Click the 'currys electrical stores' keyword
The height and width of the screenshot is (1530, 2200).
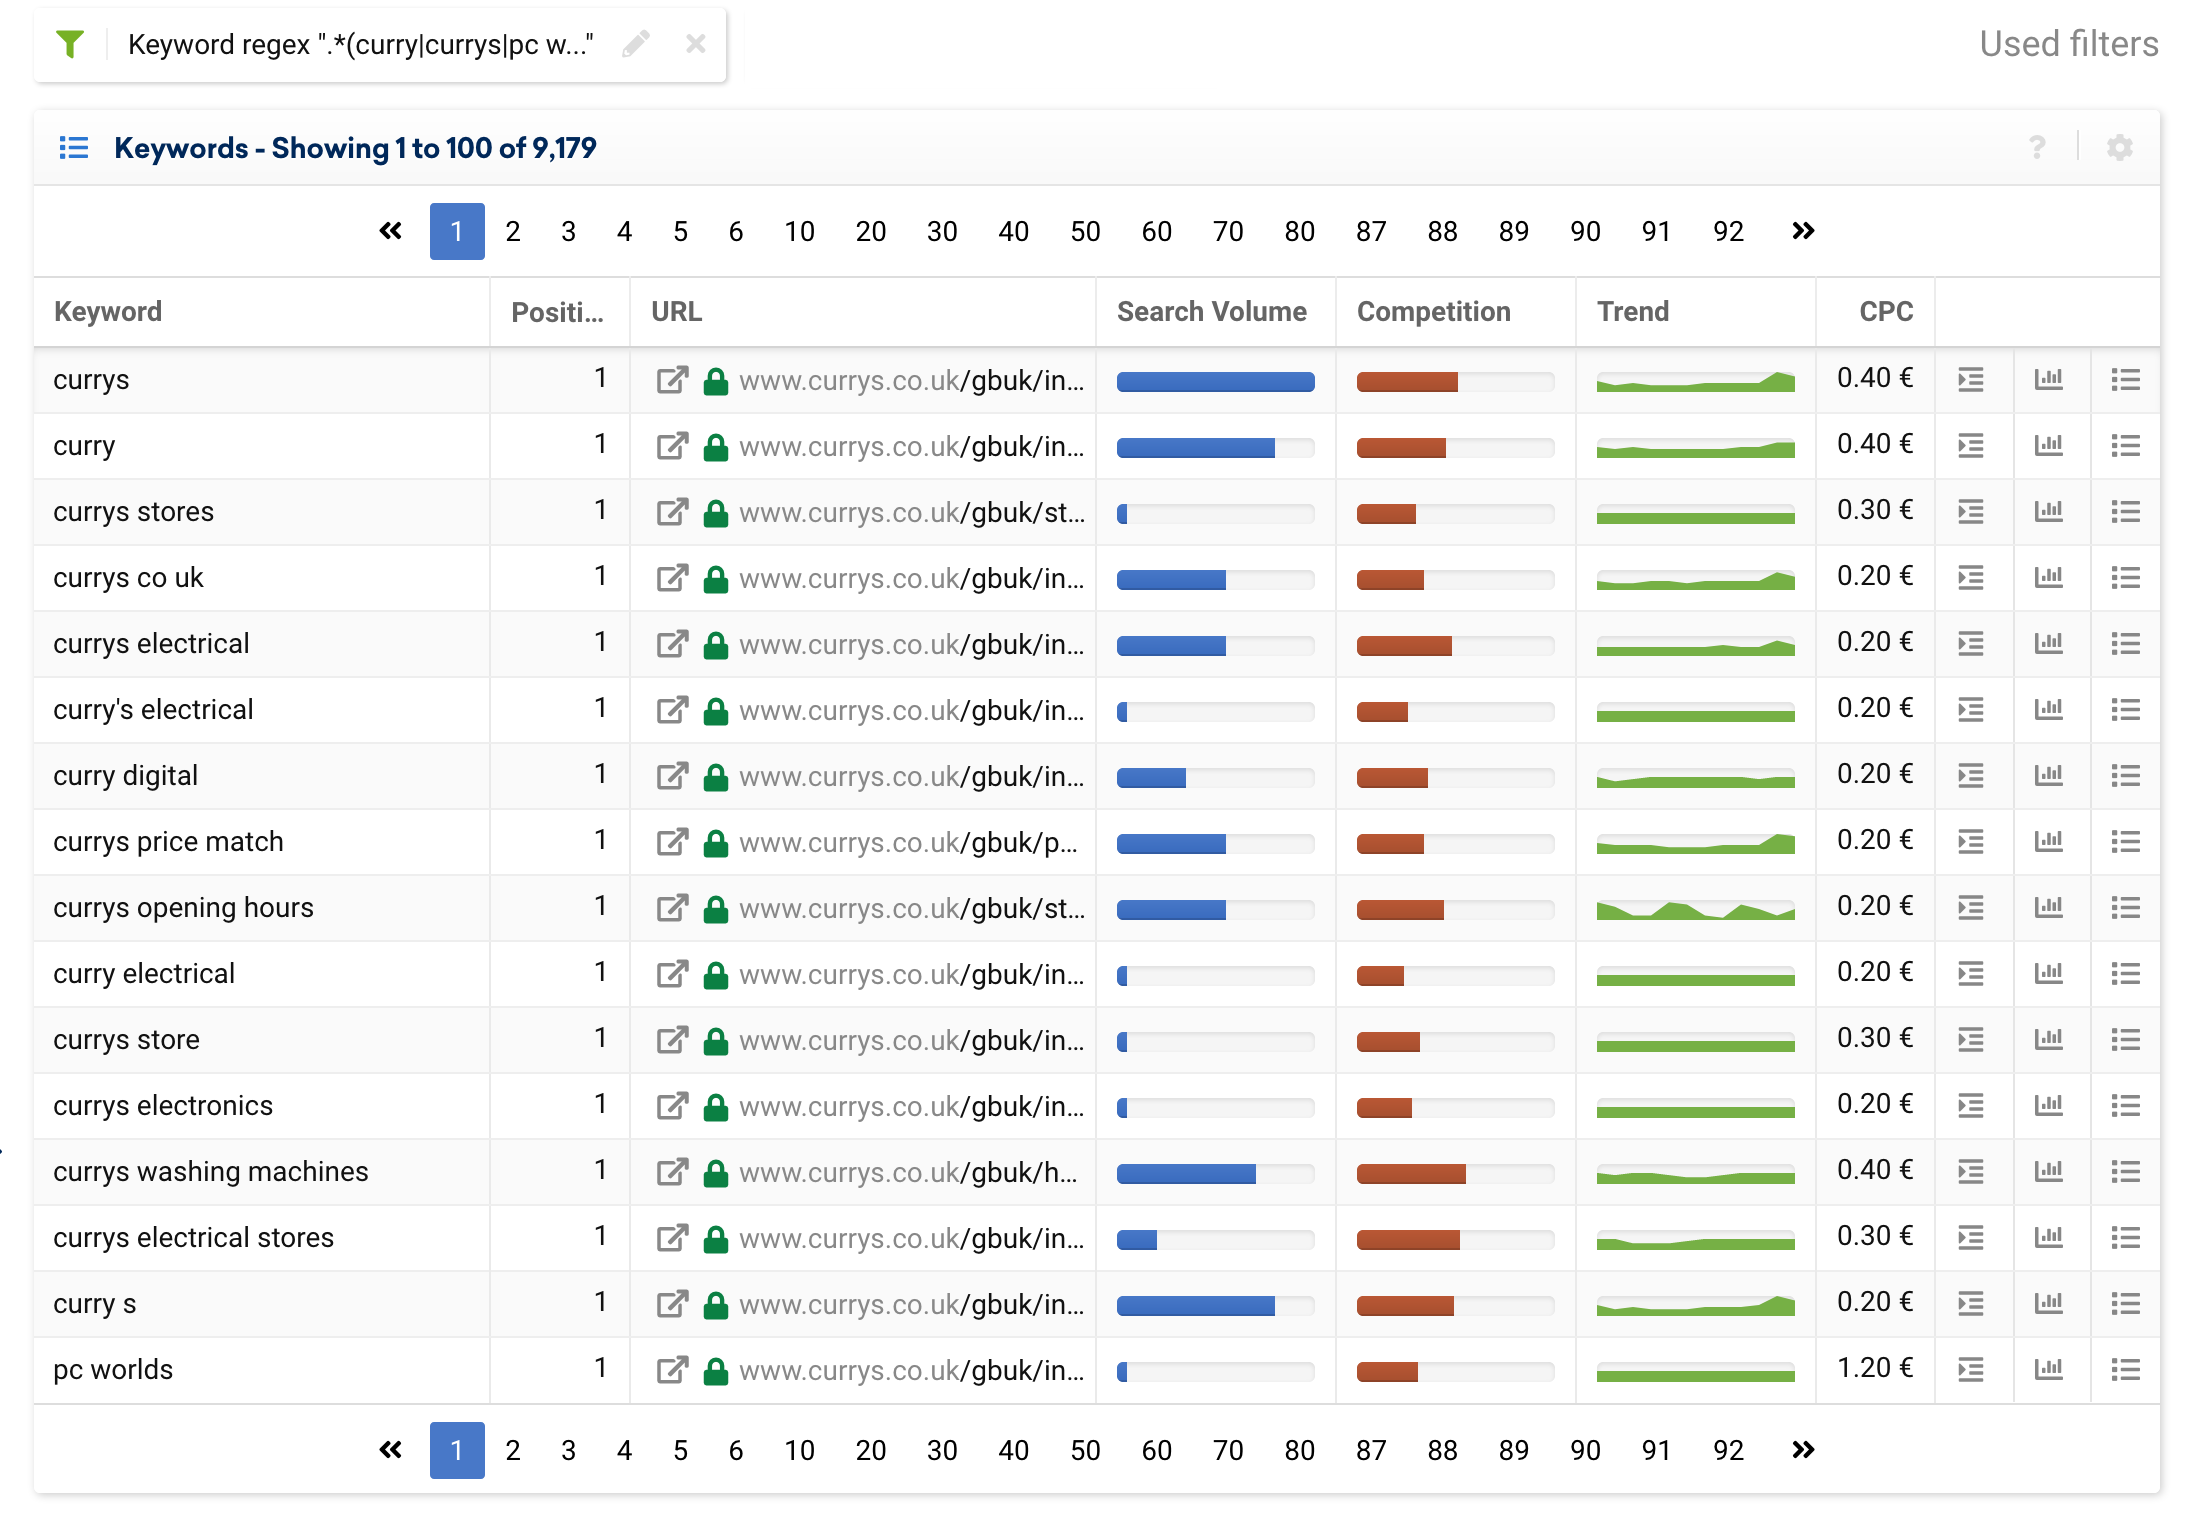[193, 1238]
